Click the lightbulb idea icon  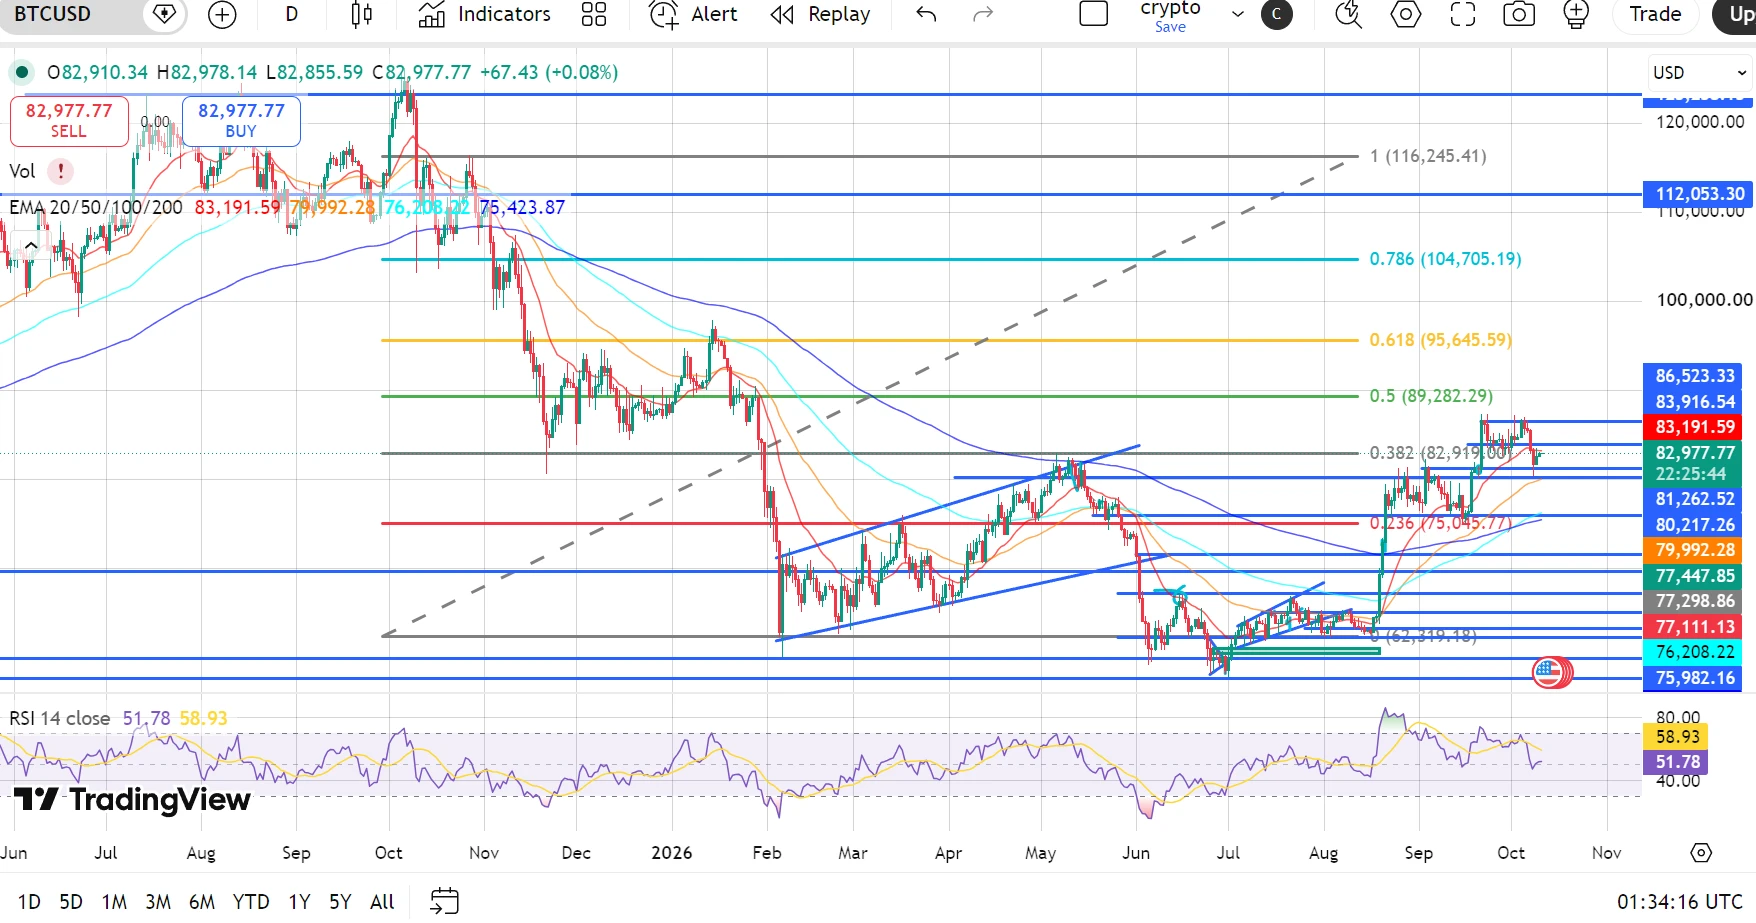pos(1576,14)
